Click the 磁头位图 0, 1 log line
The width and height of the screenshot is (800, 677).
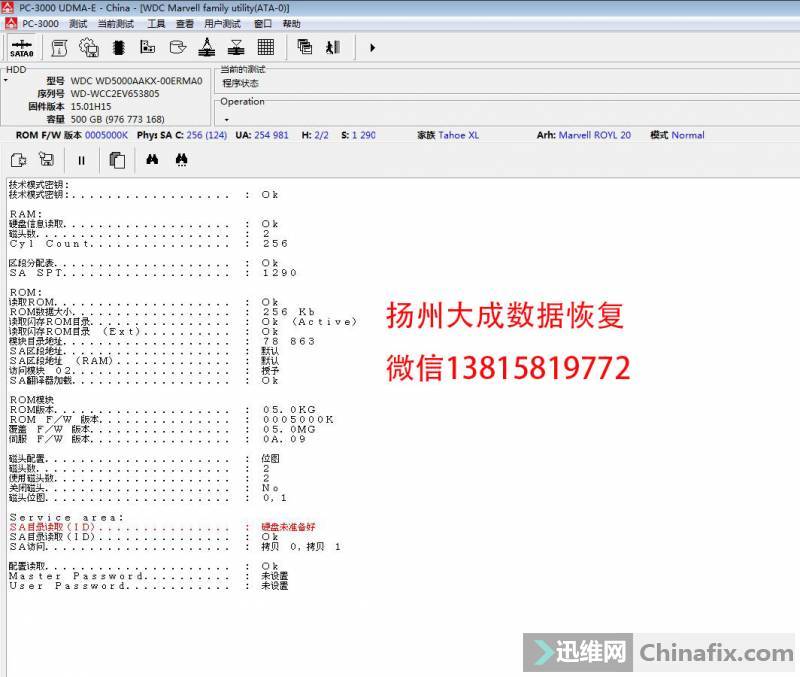coord(148,498)
